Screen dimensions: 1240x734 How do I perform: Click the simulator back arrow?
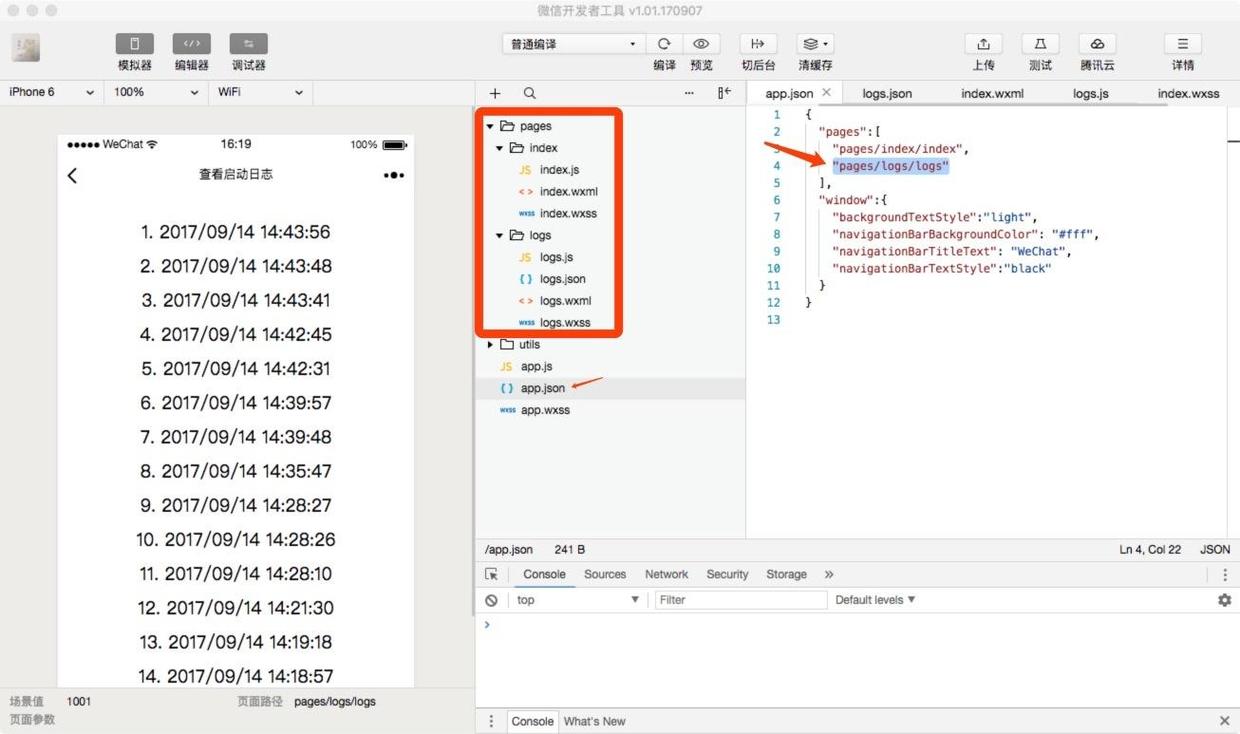click(x=72, y=175)
